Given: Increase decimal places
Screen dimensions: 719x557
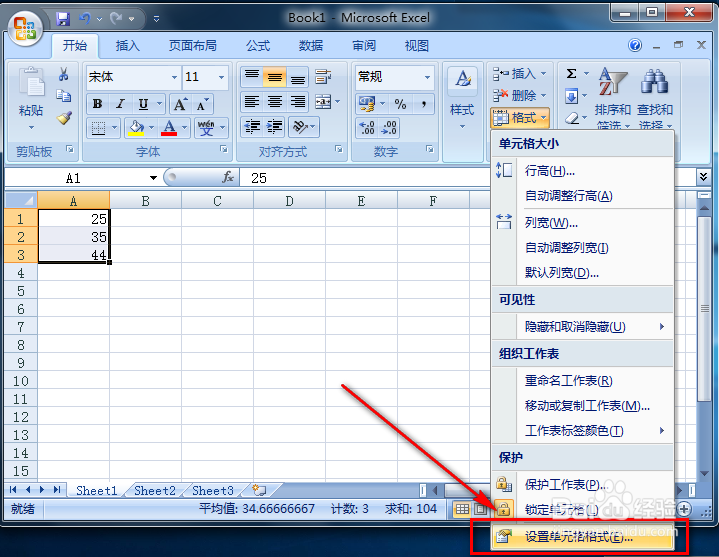Looking at the screenshot, I should click(367, 127).
